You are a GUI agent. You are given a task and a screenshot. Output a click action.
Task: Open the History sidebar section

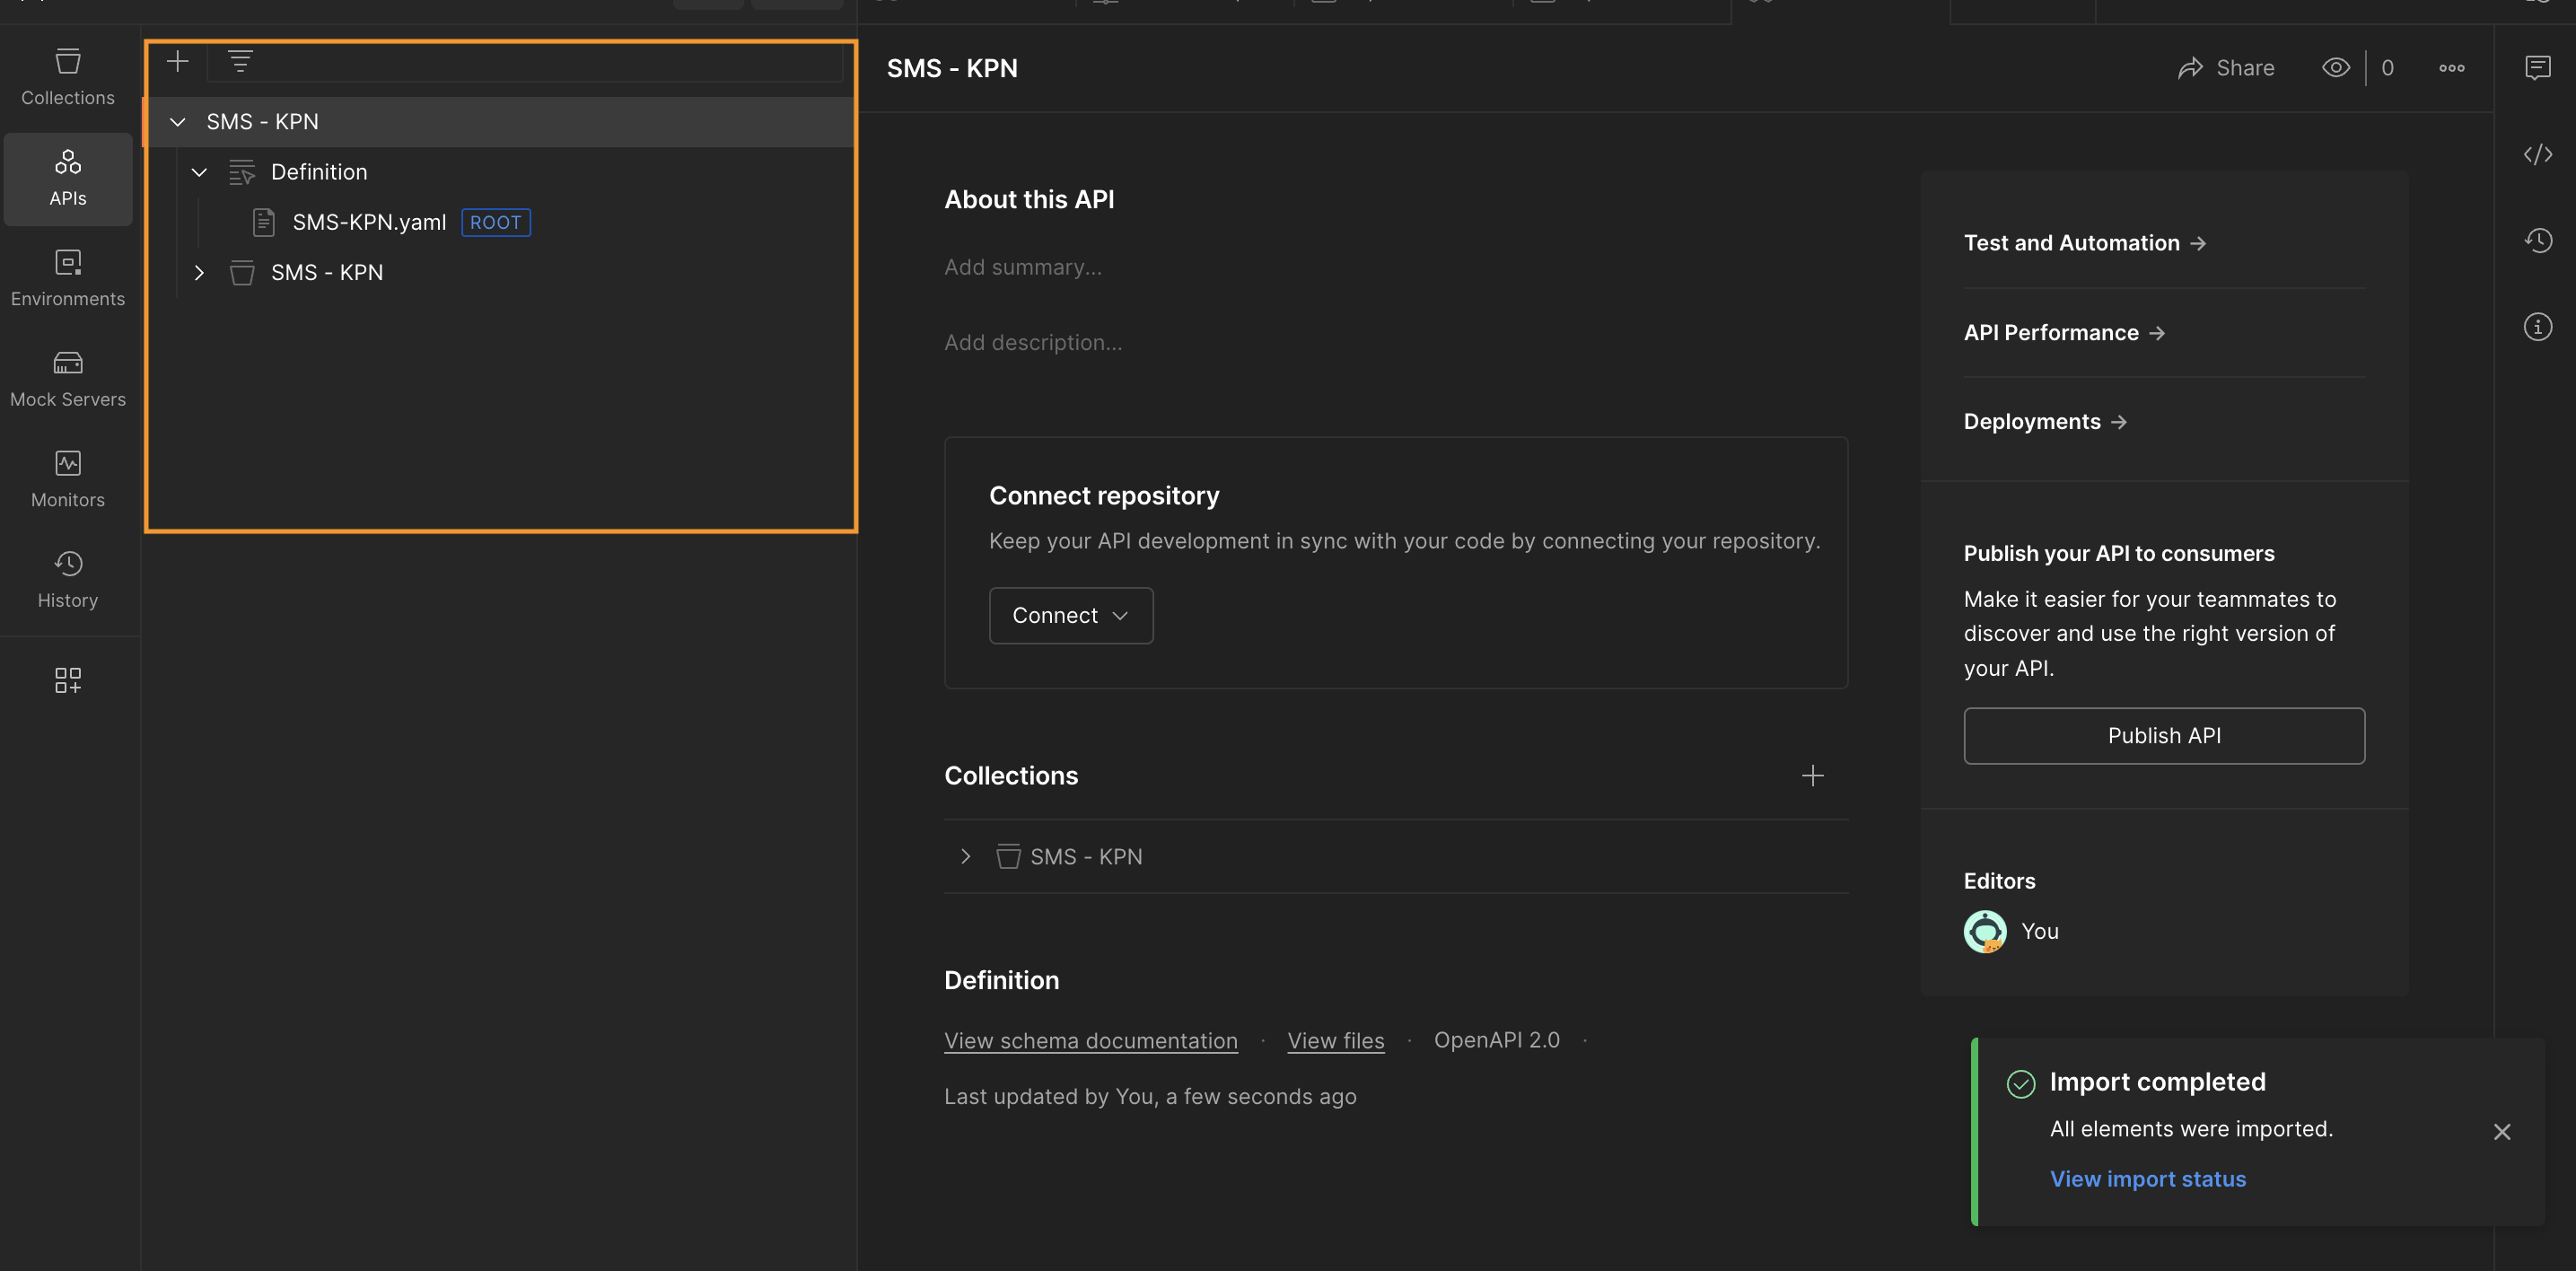(x=68, y=581)
